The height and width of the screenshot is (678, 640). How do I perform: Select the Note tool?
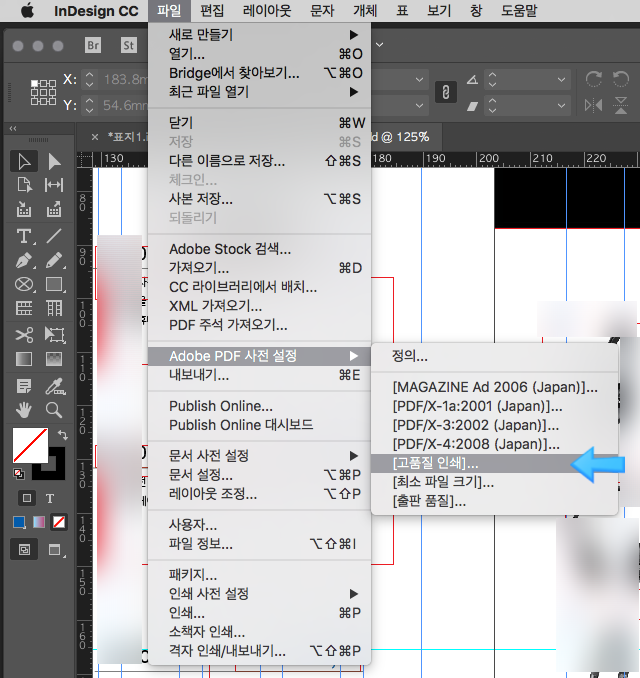24,386
